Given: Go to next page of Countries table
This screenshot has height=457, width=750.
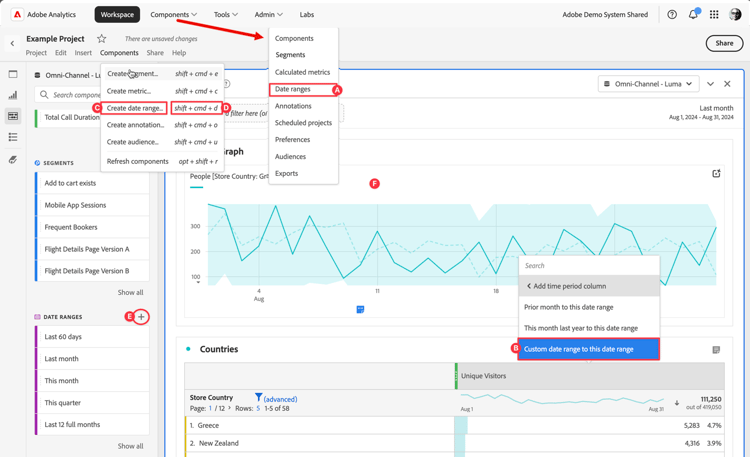Looking at the screenshot, I should tap(230, 408).
